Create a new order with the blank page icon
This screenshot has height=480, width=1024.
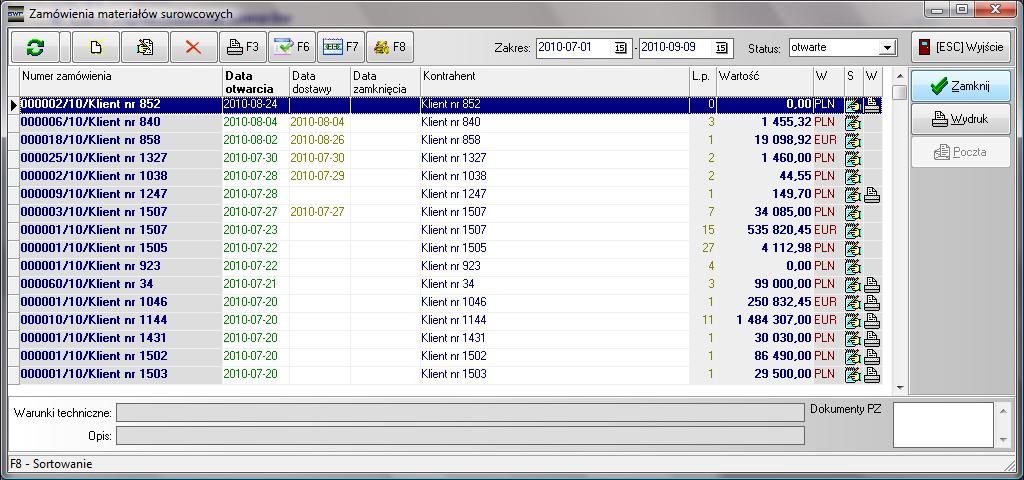tap(96, 47)
